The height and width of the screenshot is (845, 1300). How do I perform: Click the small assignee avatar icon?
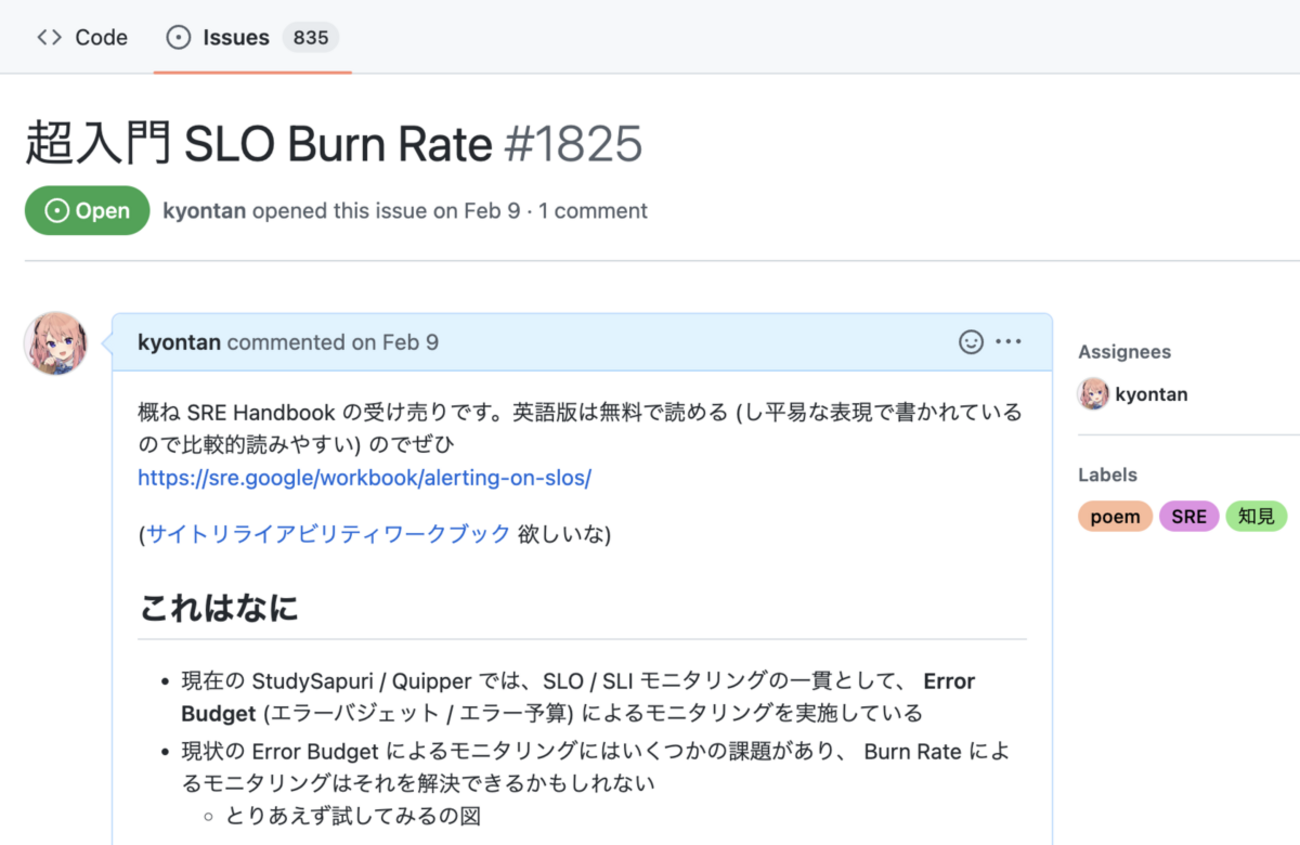(1093, 394)
